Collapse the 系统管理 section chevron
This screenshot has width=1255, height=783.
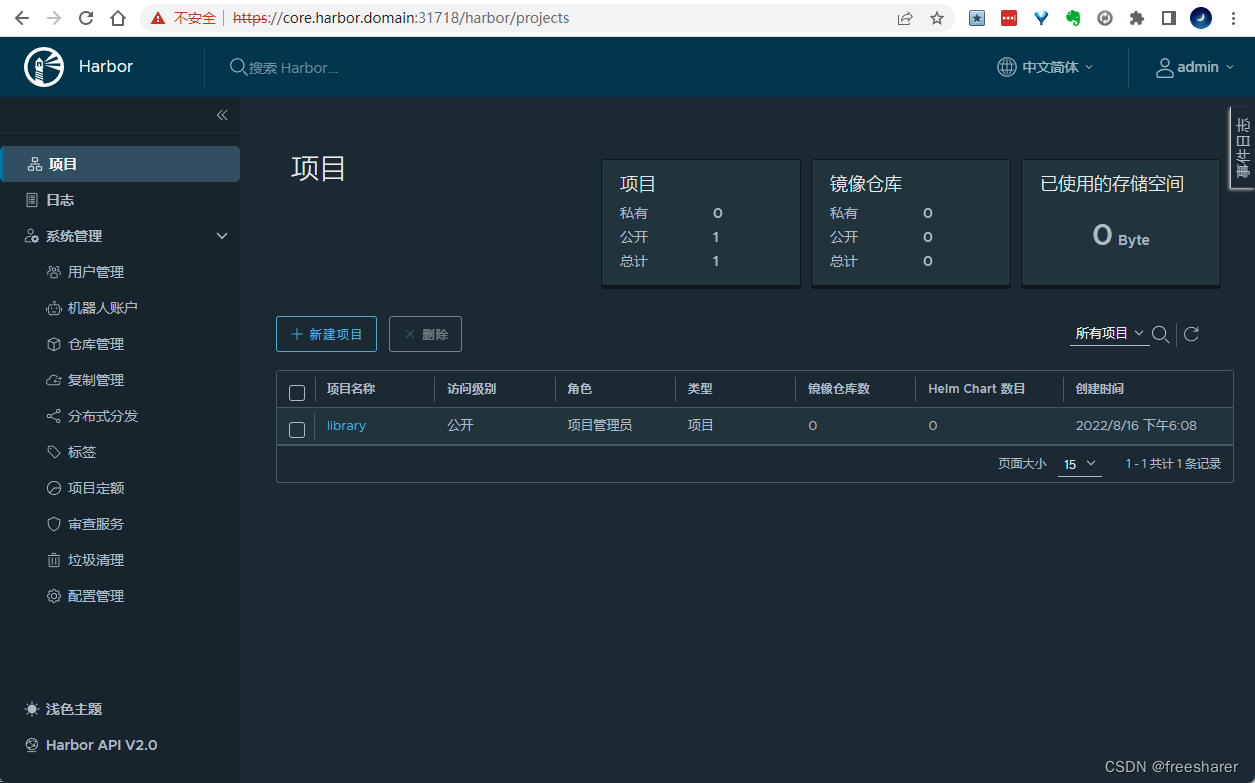click(x=222, y=236)
